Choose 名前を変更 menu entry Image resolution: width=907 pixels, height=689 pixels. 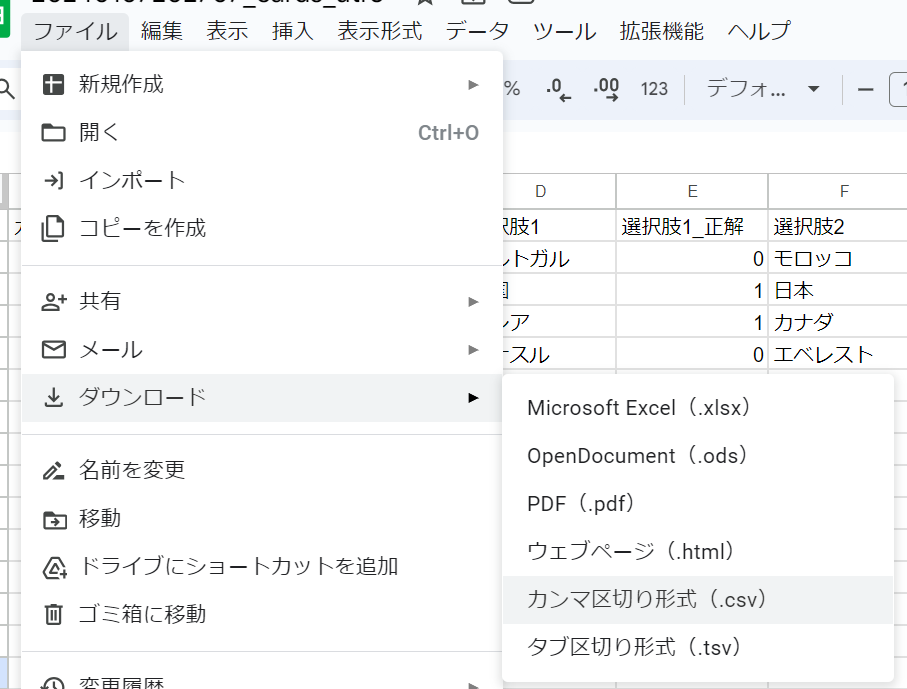coord(262,470)
